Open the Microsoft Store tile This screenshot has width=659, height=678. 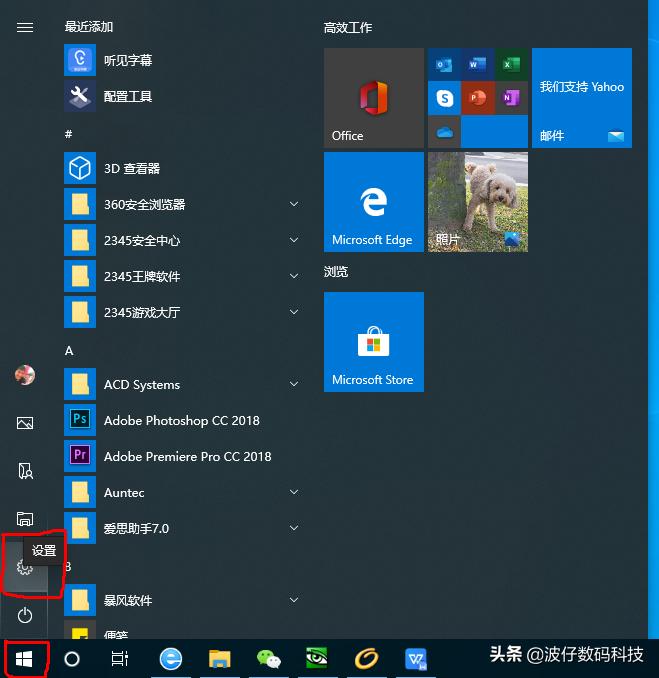[374, 342]
